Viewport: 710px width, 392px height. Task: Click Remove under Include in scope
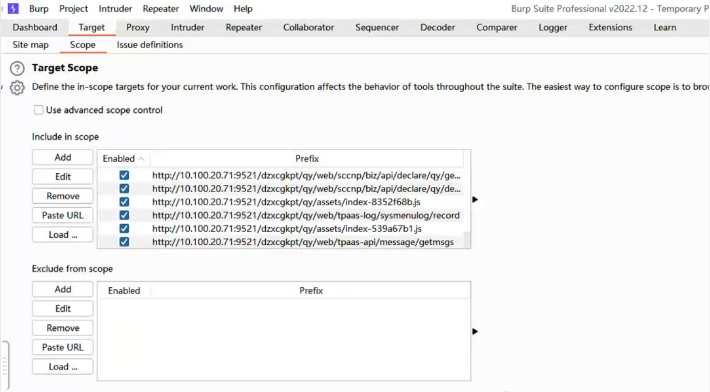[x=62, y=196]
